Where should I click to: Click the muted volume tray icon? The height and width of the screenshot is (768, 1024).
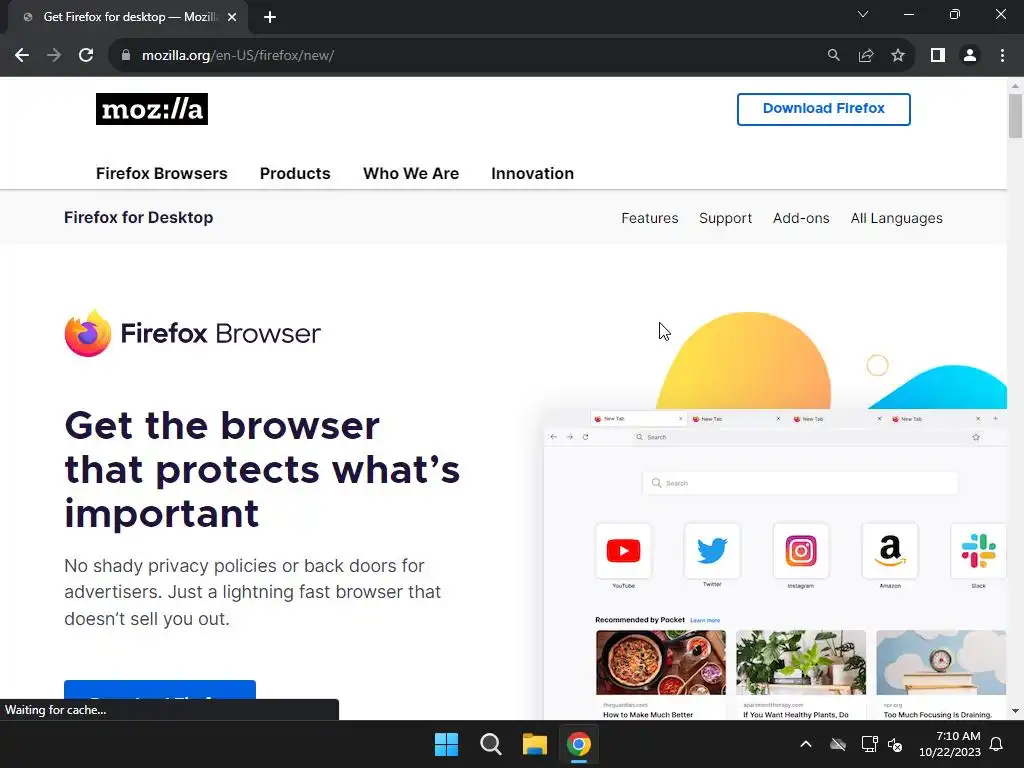[895, 744]
